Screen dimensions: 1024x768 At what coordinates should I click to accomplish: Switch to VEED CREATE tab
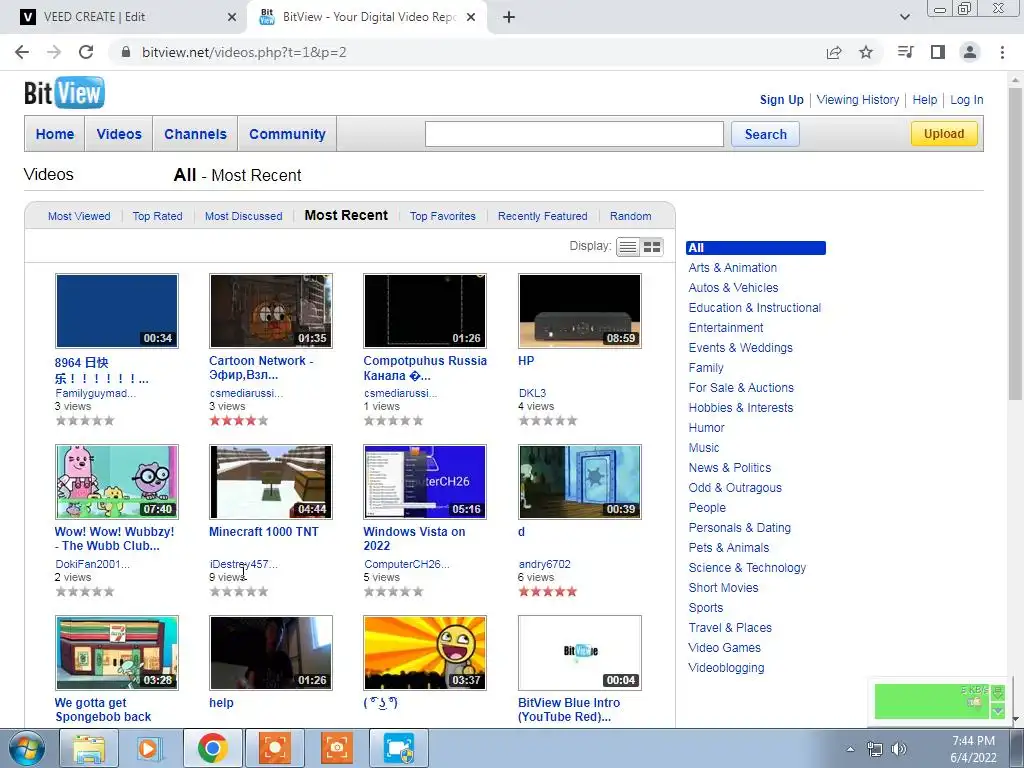(124, 17)
